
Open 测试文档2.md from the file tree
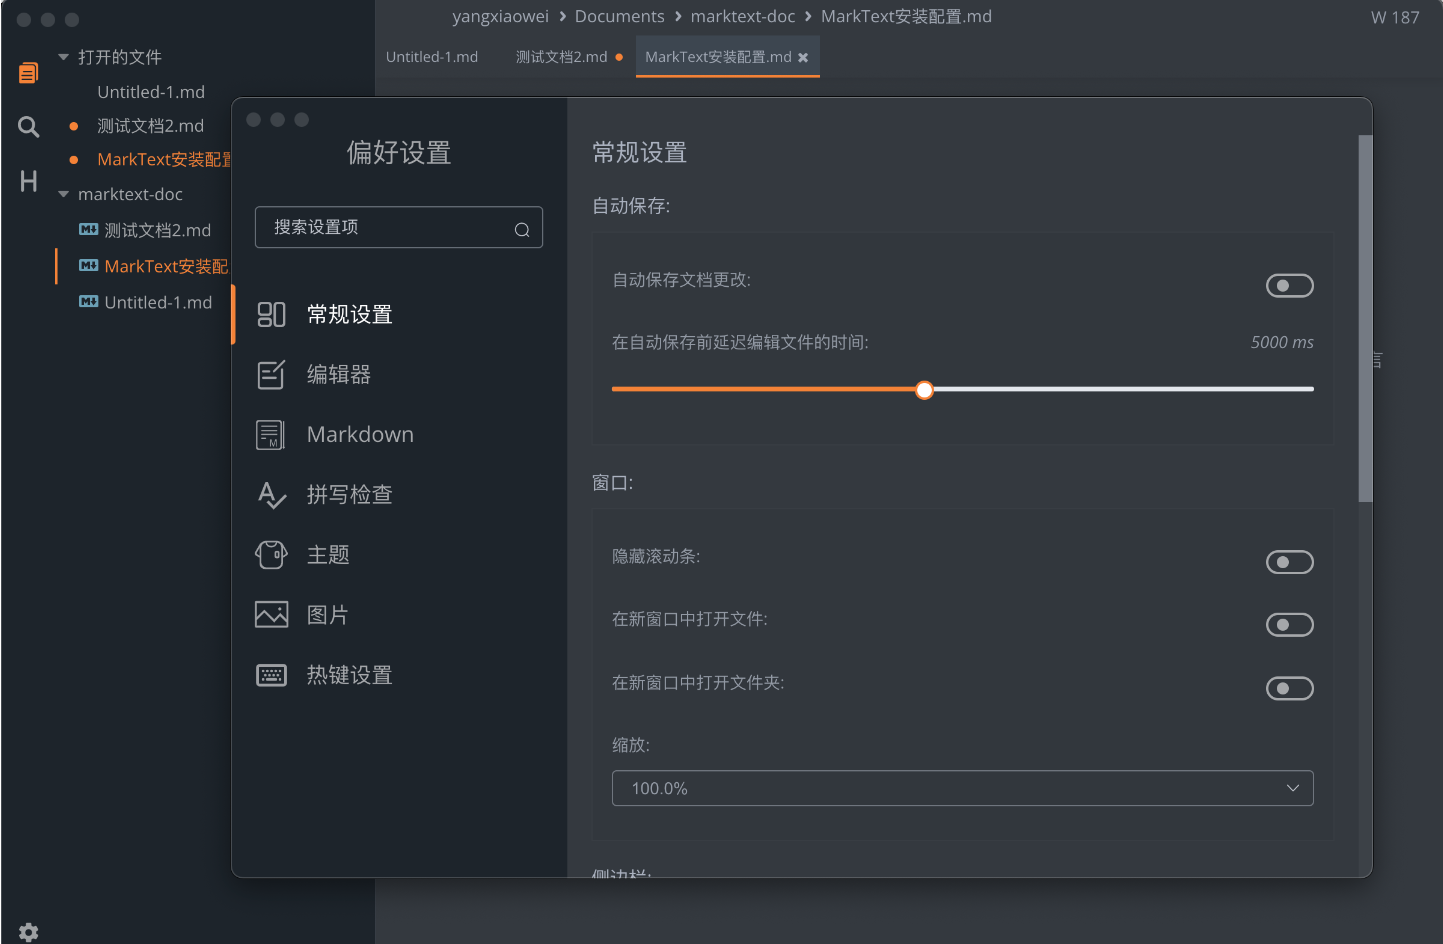tap(158, 229)
